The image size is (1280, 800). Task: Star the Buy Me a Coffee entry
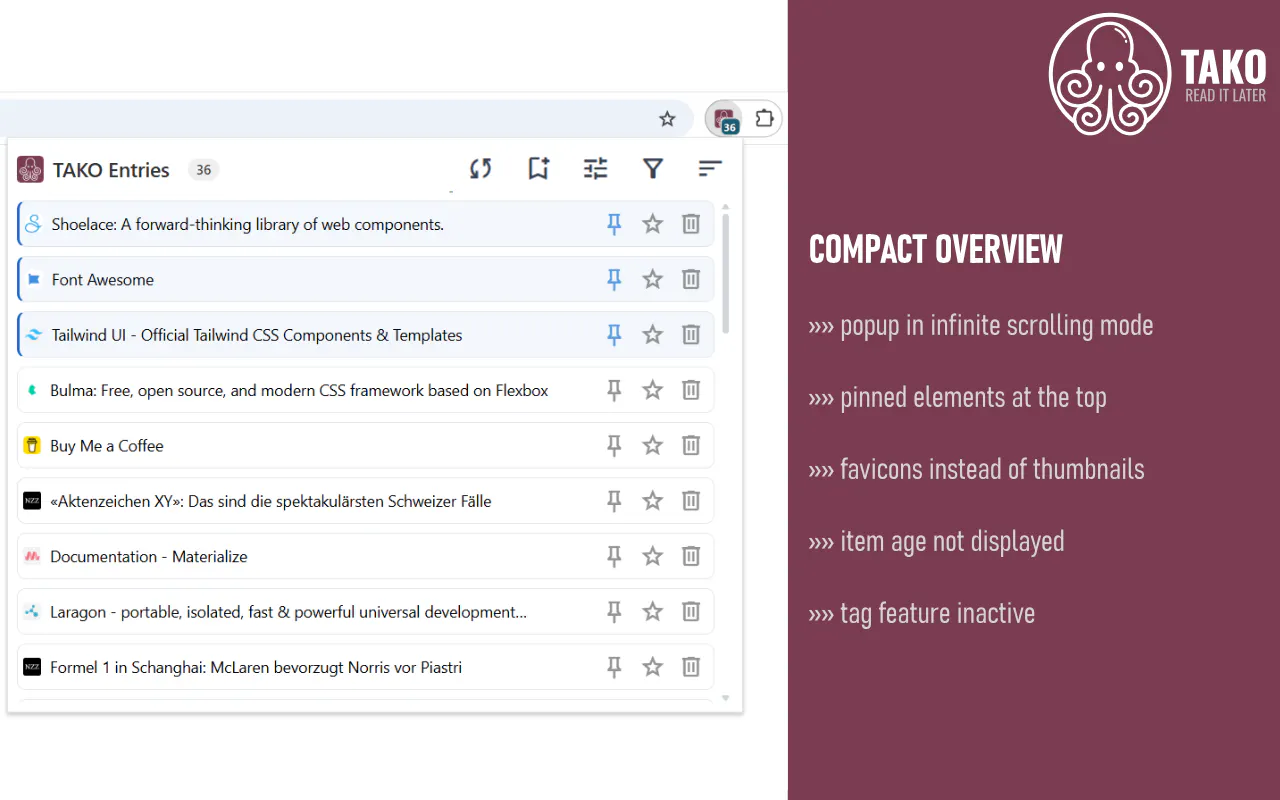[653, 446]
